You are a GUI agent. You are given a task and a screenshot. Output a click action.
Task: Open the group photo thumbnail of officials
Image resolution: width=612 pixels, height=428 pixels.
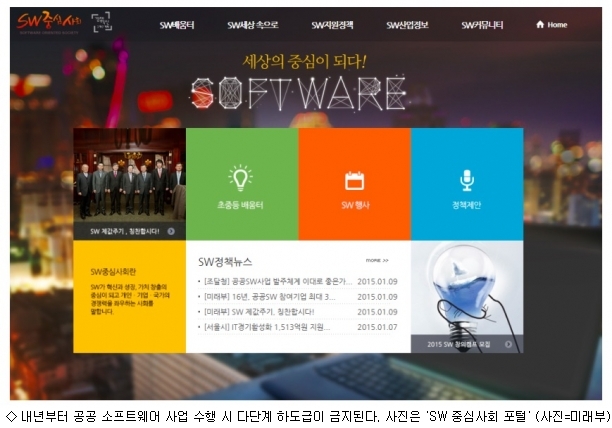130,176
